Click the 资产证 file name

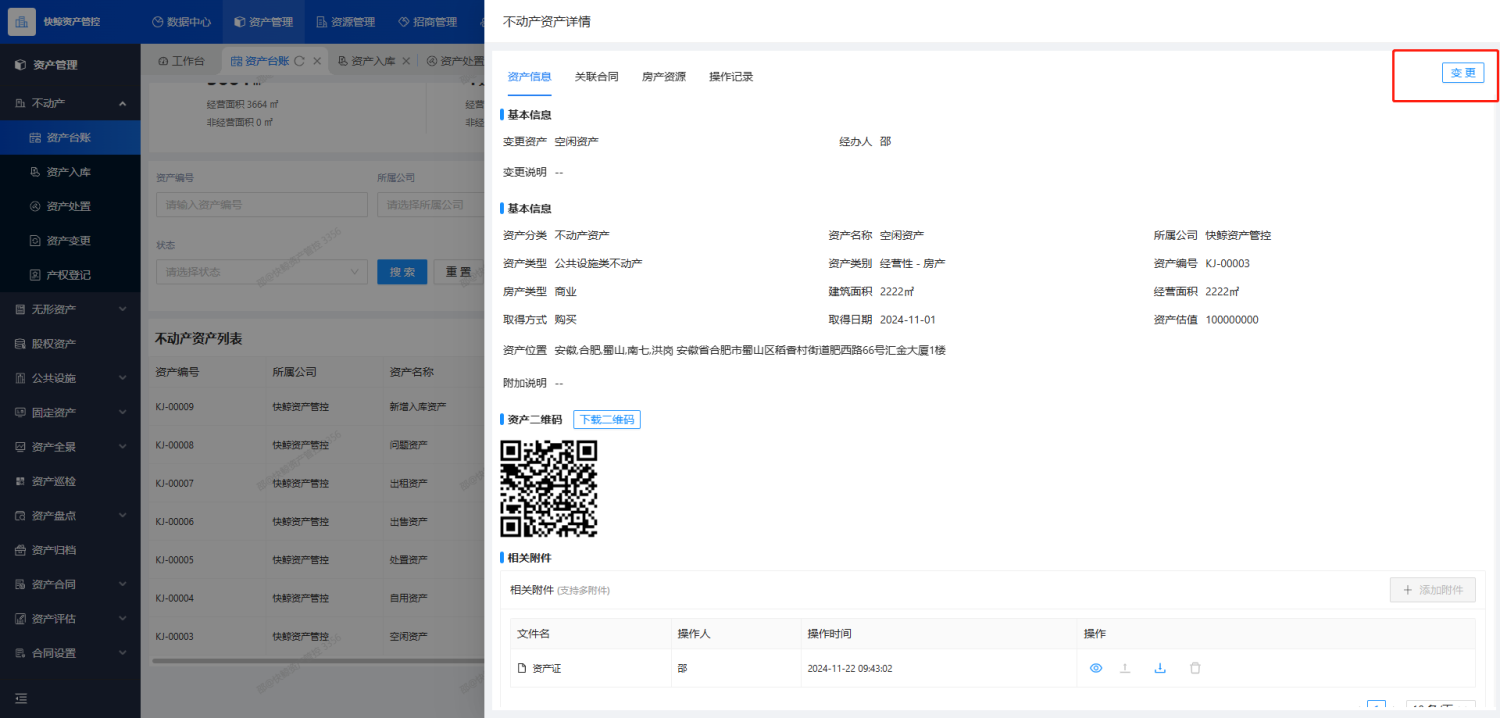[547, 668]
